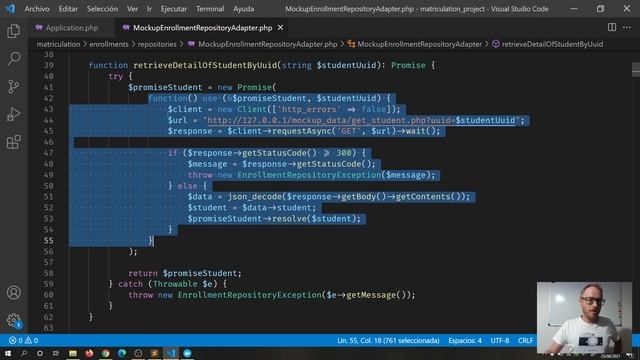Open the Selección menu
Screen dimensions: 640x360
[102, 9]
